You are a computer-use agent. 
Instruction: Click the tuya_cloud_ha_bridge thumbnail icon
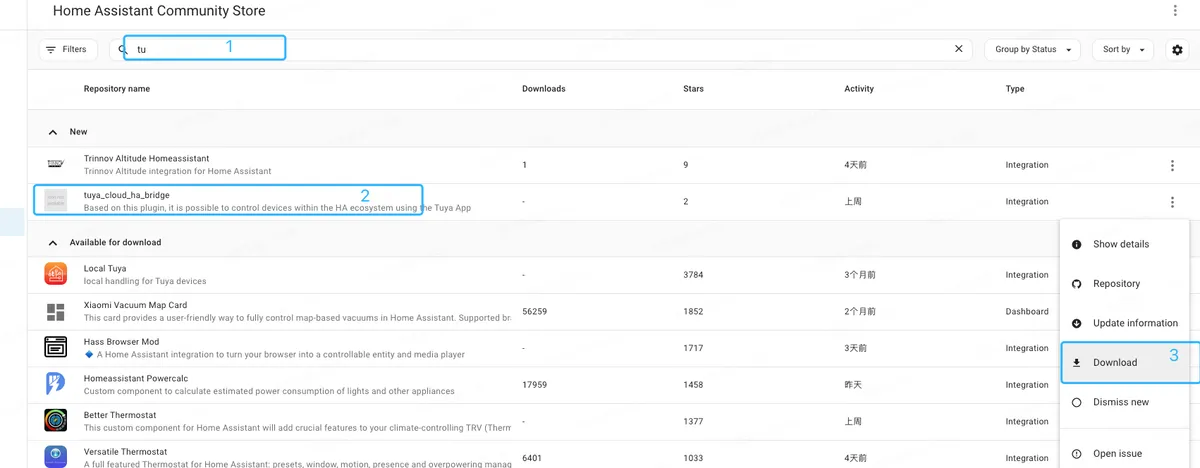click(x=56, y=200)
